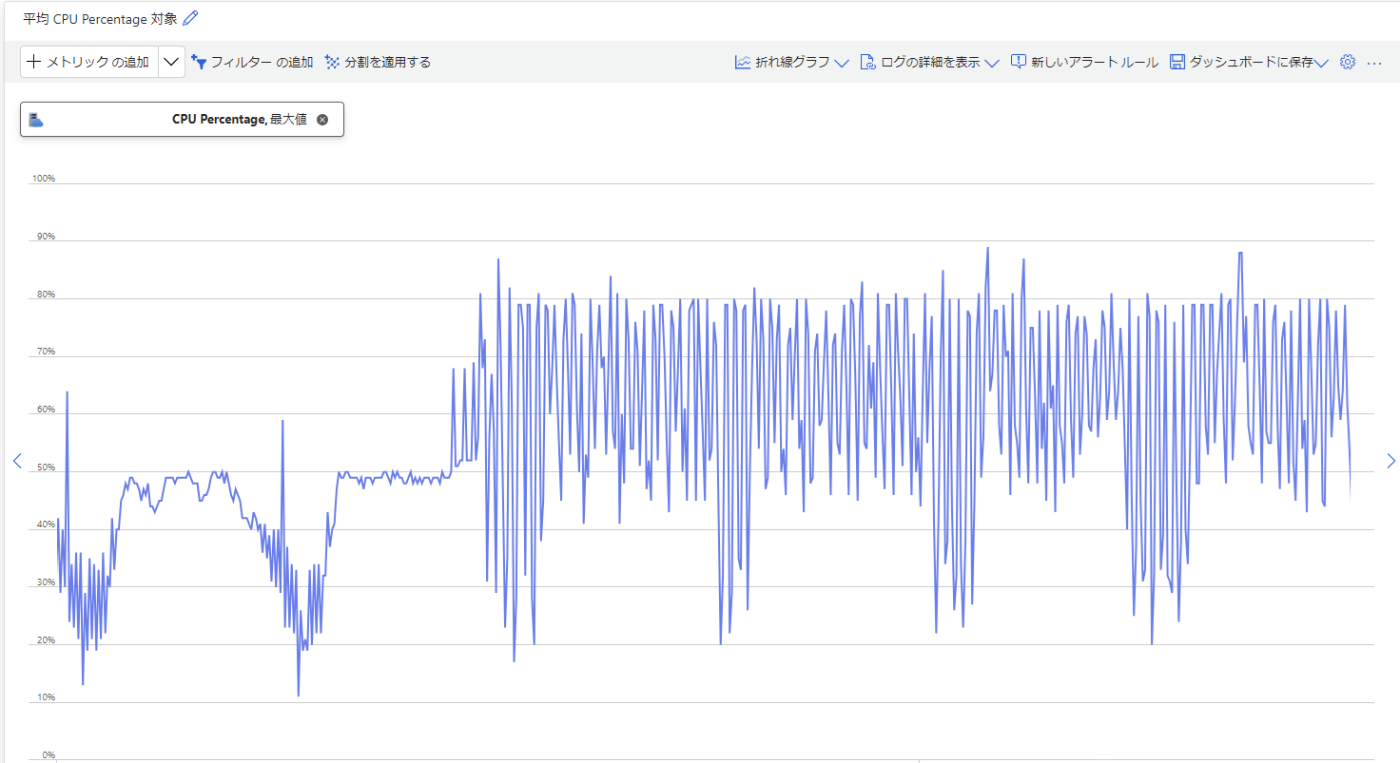Click the alert icon beside 新しいアラートルール
1400x763 pixels.
click(1017, 61)
